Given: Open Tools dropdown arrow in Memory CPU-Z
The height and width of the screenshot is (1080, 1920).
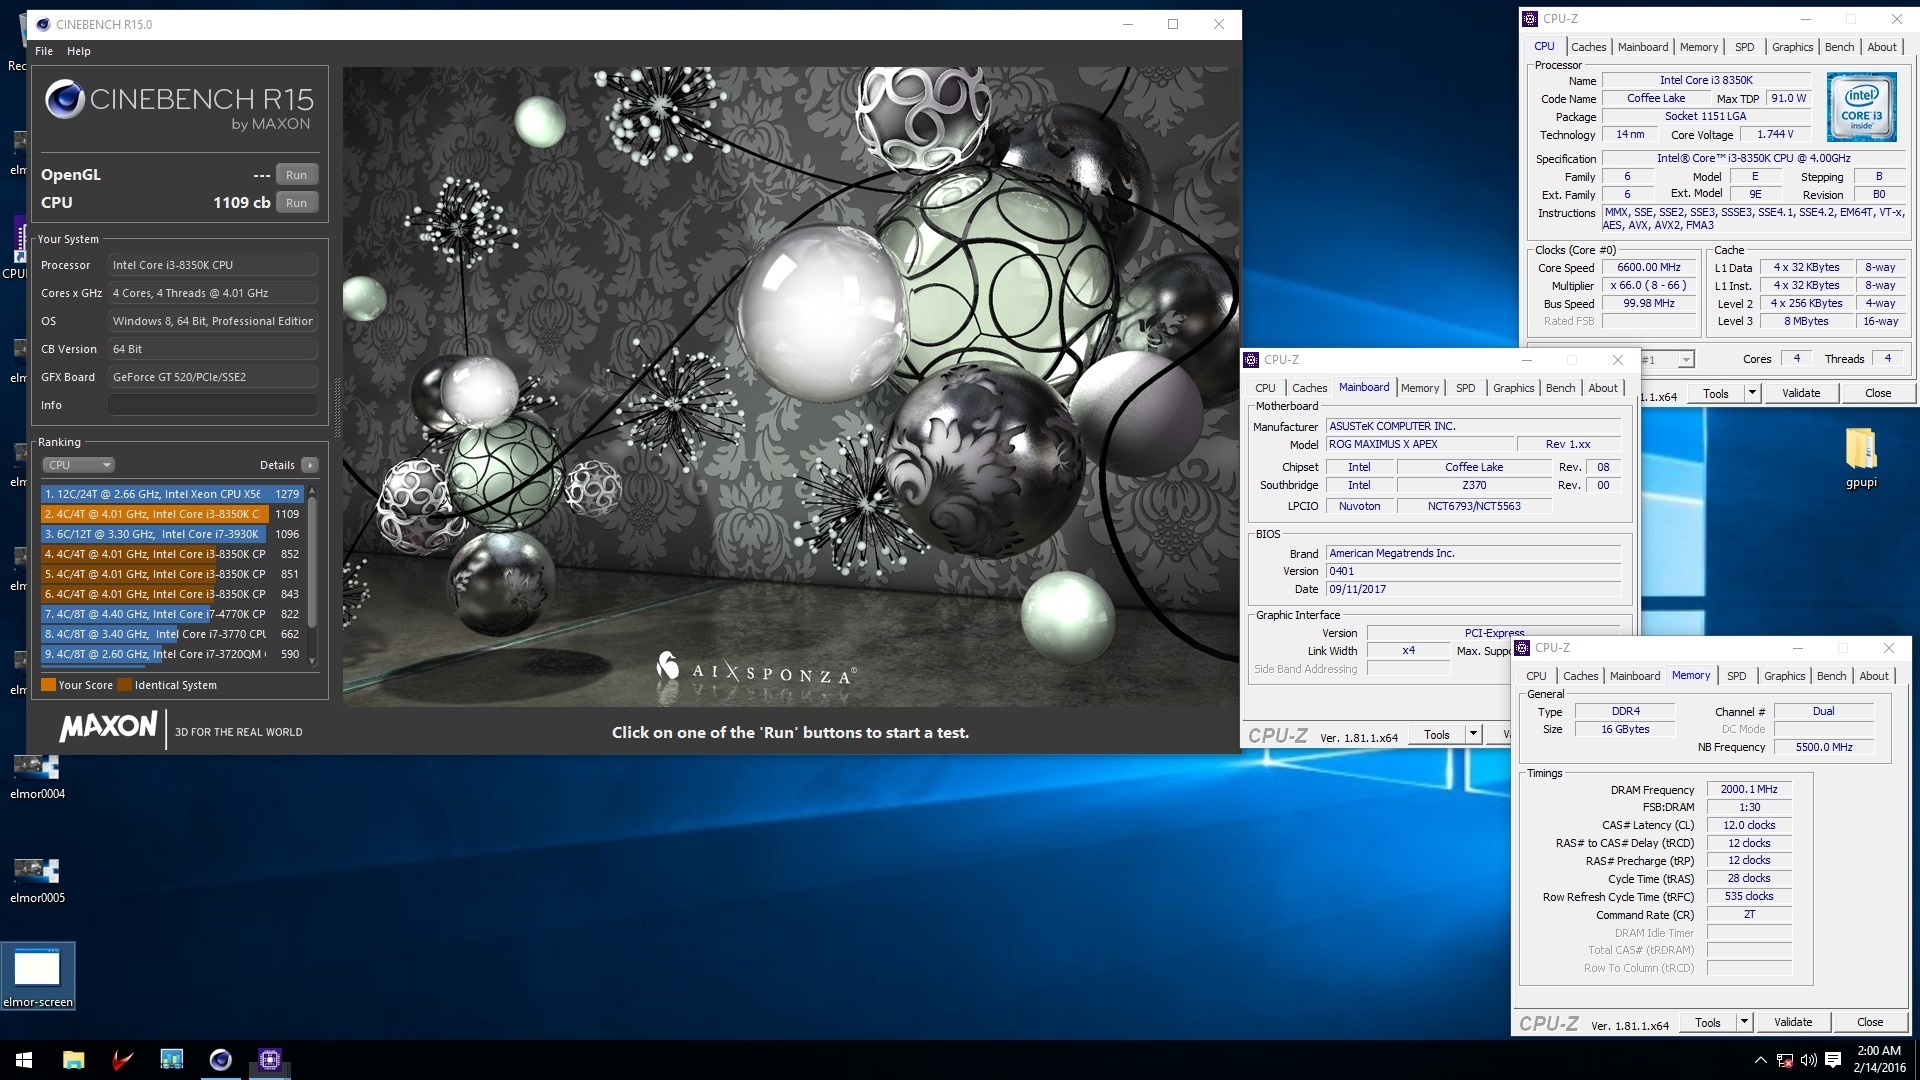Looking at the screenshot, I should click(1744, 1022).
